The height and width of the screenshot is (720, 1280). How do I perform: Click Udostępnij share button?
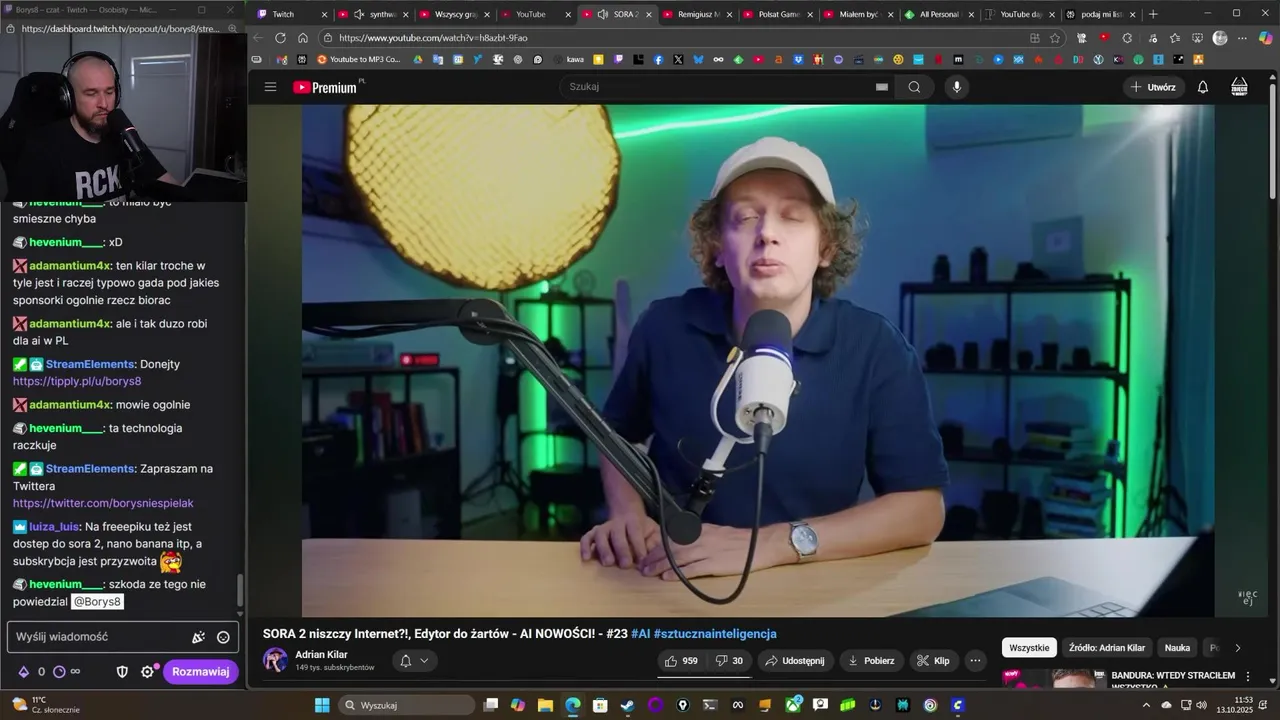click(x=795, y=661)
